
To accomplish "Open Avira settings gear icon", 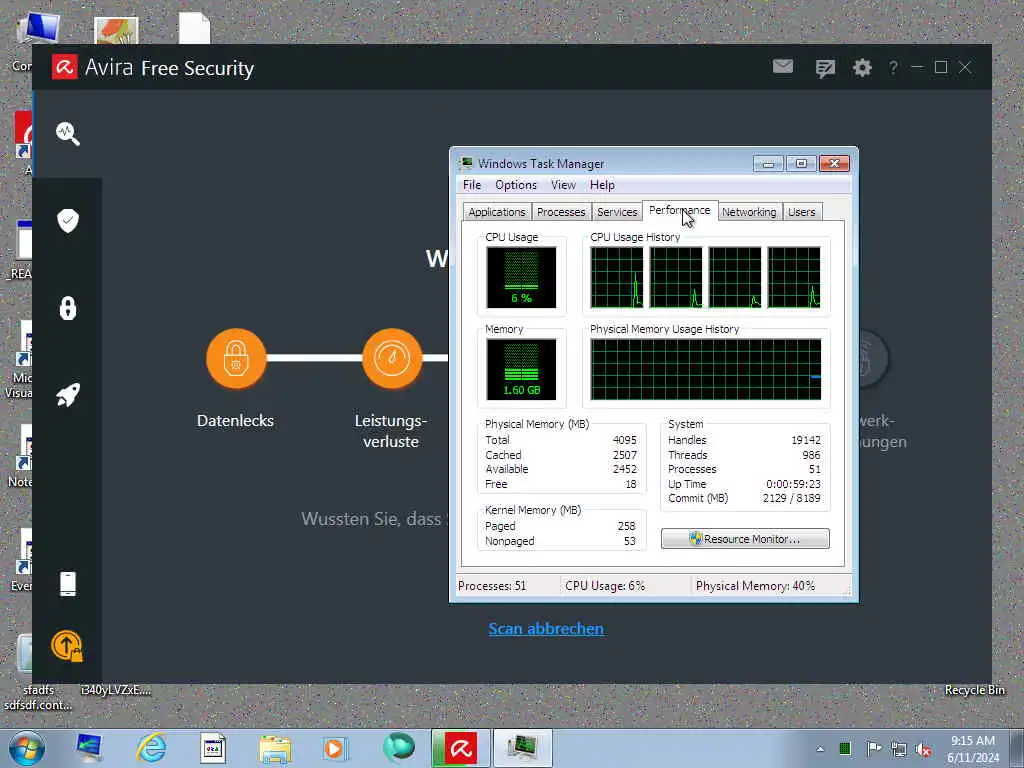I will (862, 67).
